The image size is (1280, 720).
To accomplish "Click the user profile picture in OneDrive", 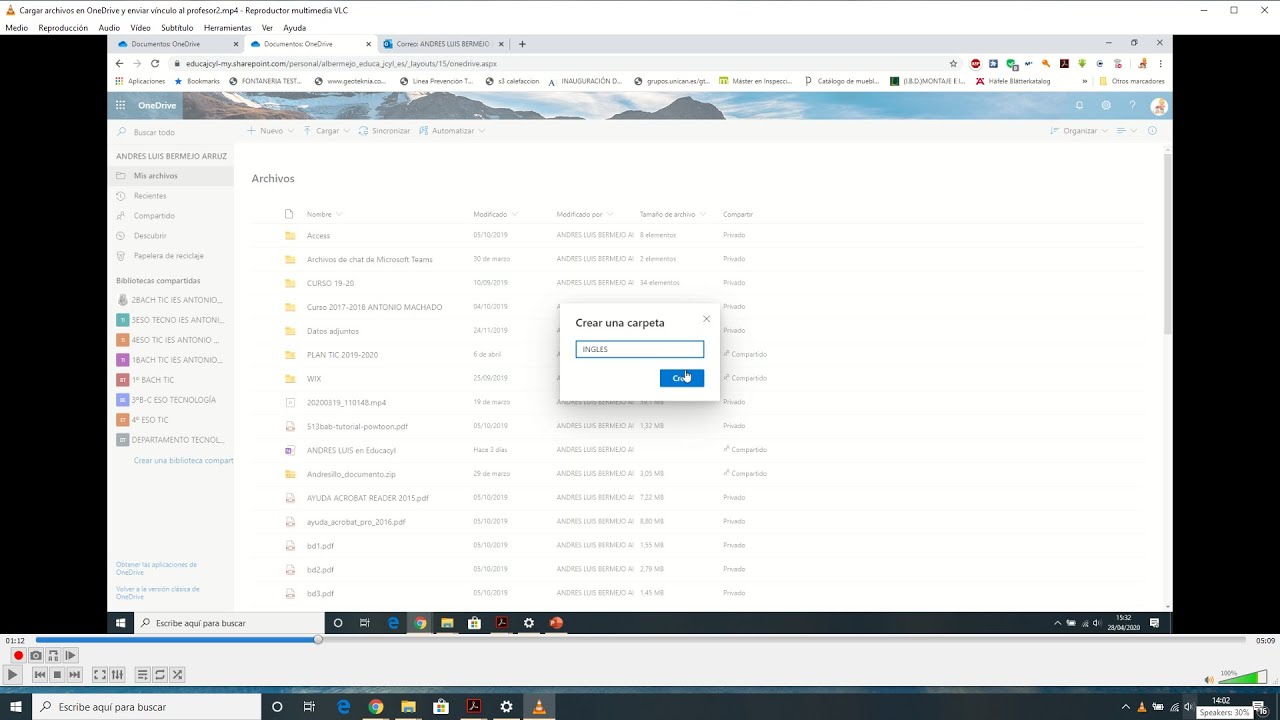I will tap(1159, 106).
